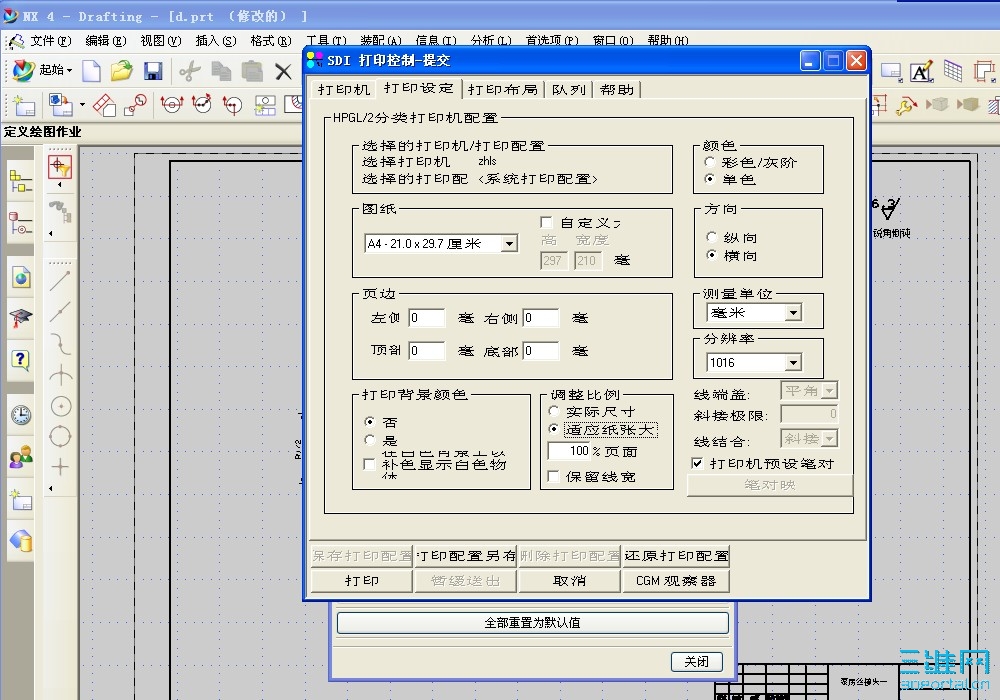The image size is (1000, 700).
Task: Click the wrench with red arrow icon
Action: (906, 105)
